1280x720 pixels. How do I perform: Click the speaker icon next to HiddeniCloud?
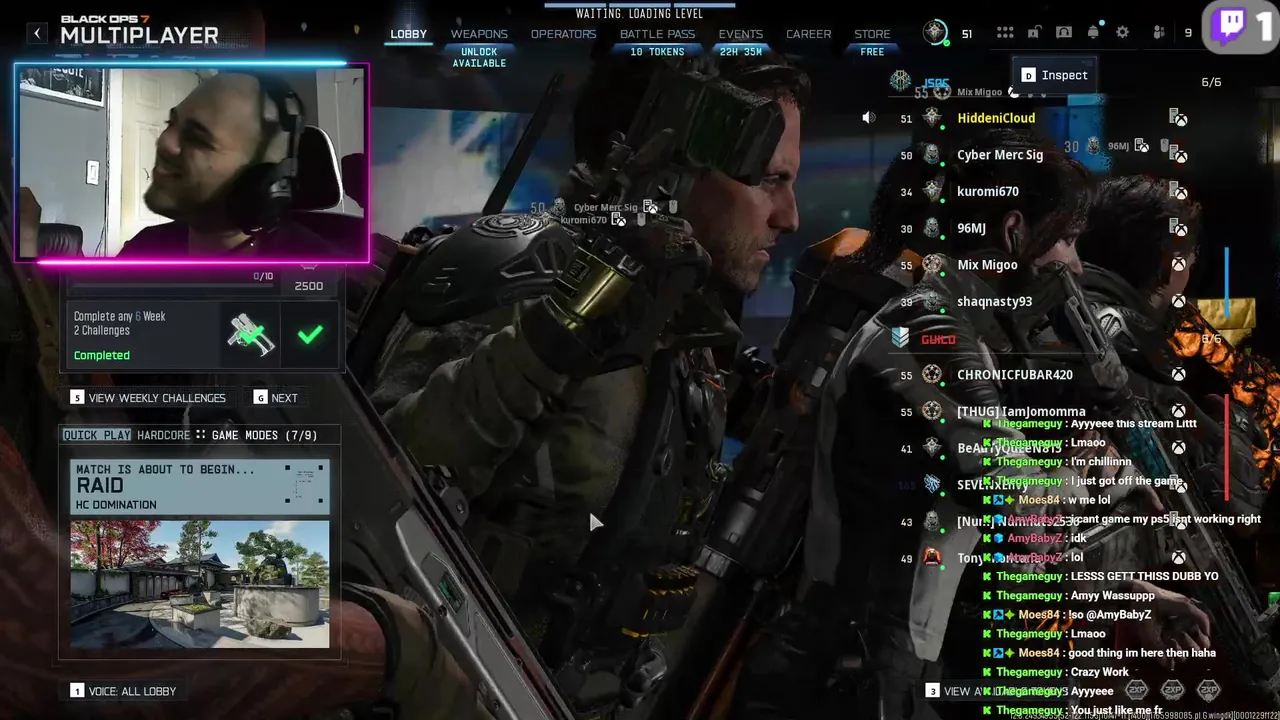tap(869, 118)
